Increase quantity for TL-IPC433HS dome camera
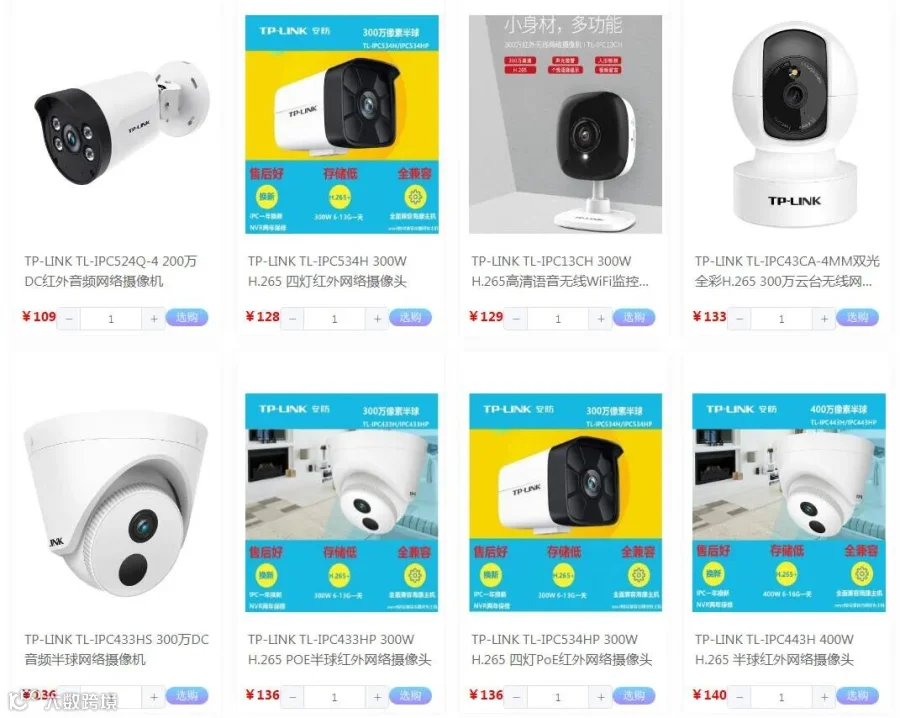This screenshot has height=718, width=900. tap(153, 697)
